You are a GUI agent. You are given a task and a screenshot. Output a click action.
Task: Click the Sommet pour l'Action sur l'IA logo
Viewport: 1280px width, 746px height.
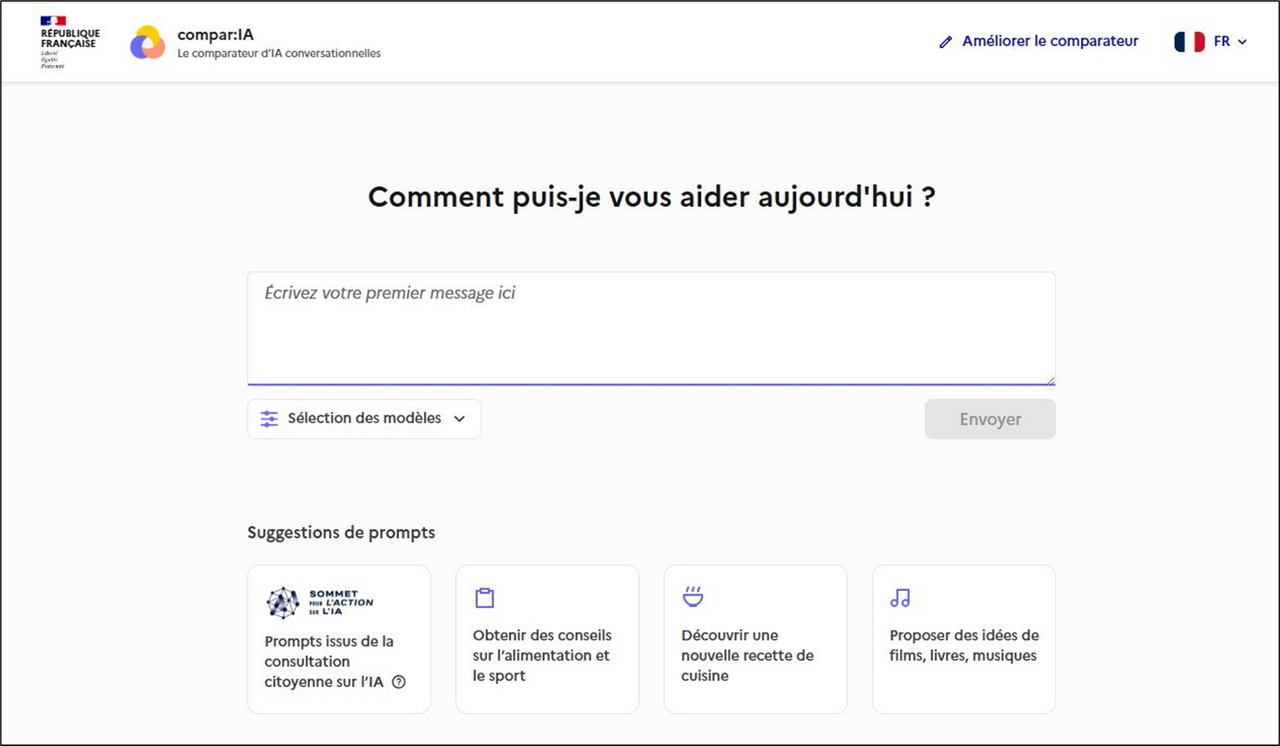click(320, 602)
